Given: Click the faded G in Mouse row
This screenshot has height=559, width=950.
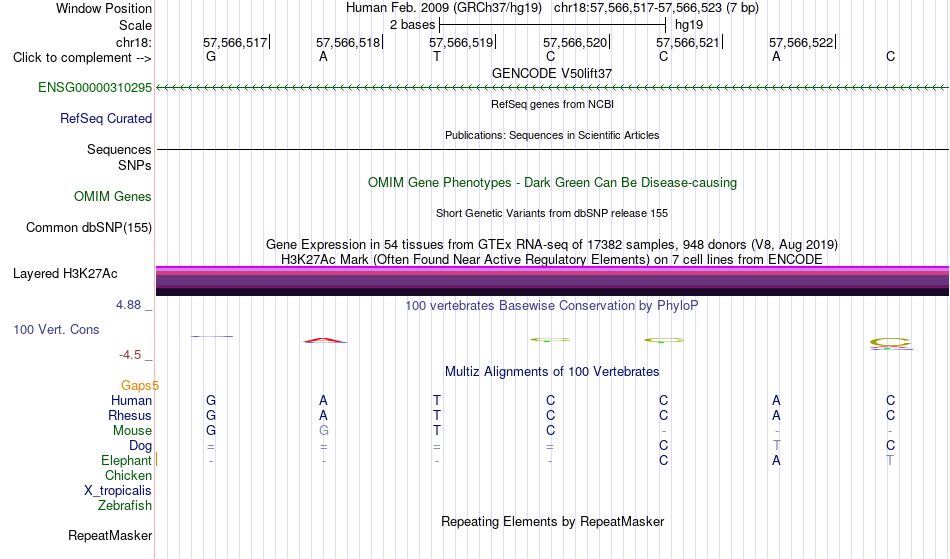Looking at the screenshot, I should [324, 431].
